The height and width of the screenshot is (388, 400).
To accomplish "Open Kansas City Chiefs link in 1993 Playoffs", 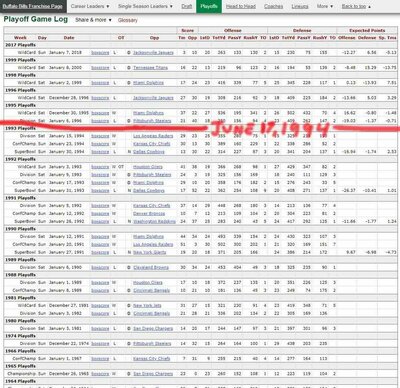I will pos(152,144).
